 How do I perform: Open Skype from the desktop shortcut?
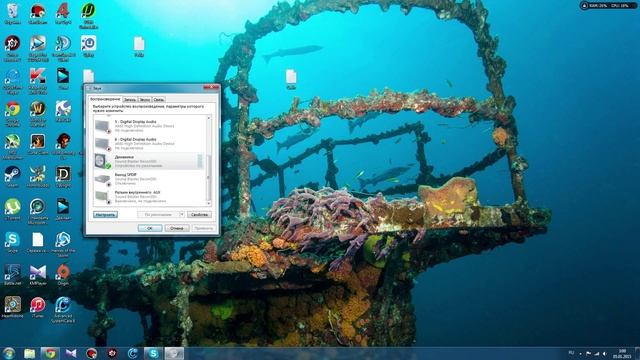pyautogui.click(x=12, y=242)
